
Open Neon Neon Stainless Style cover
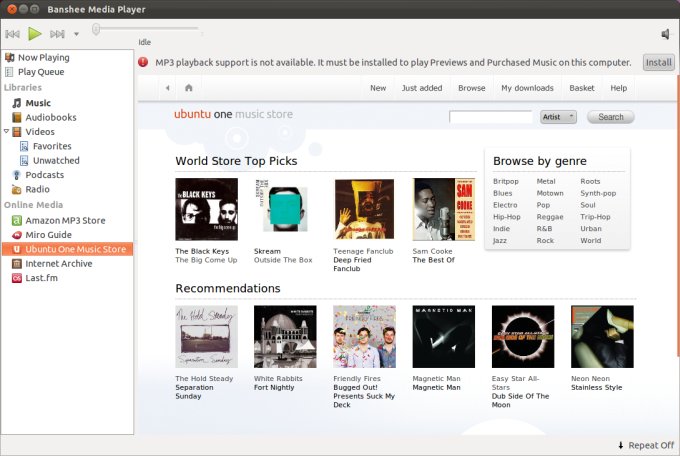coord(602,337)
